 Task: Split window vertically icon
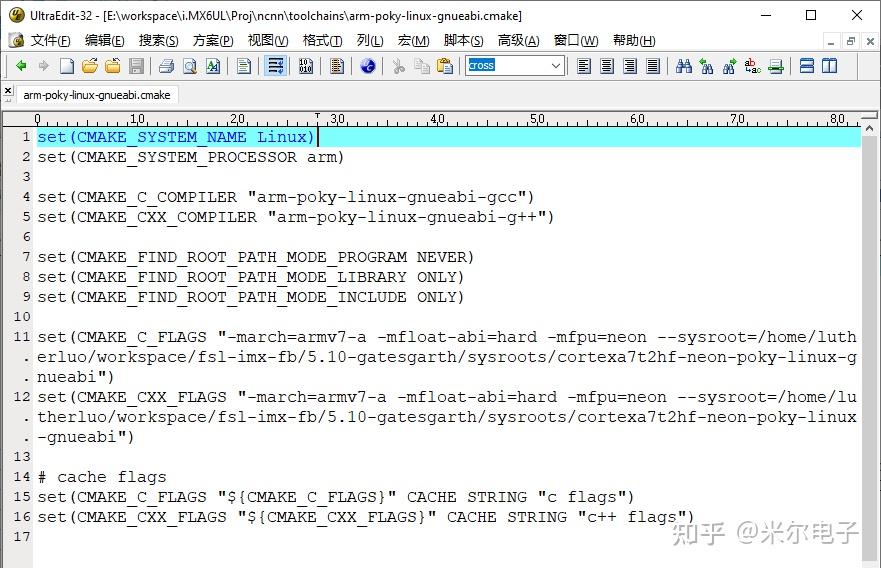point(830,66)
